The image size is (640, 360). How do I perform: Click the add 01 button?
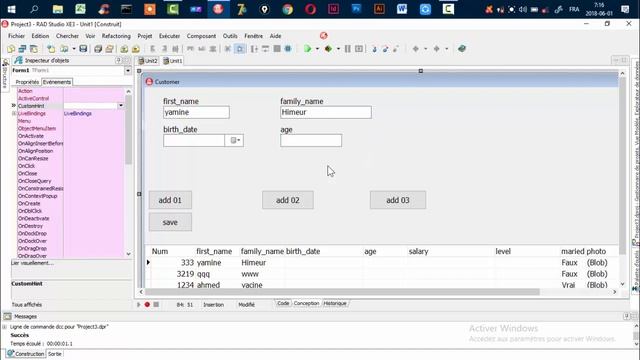(170, 200)
